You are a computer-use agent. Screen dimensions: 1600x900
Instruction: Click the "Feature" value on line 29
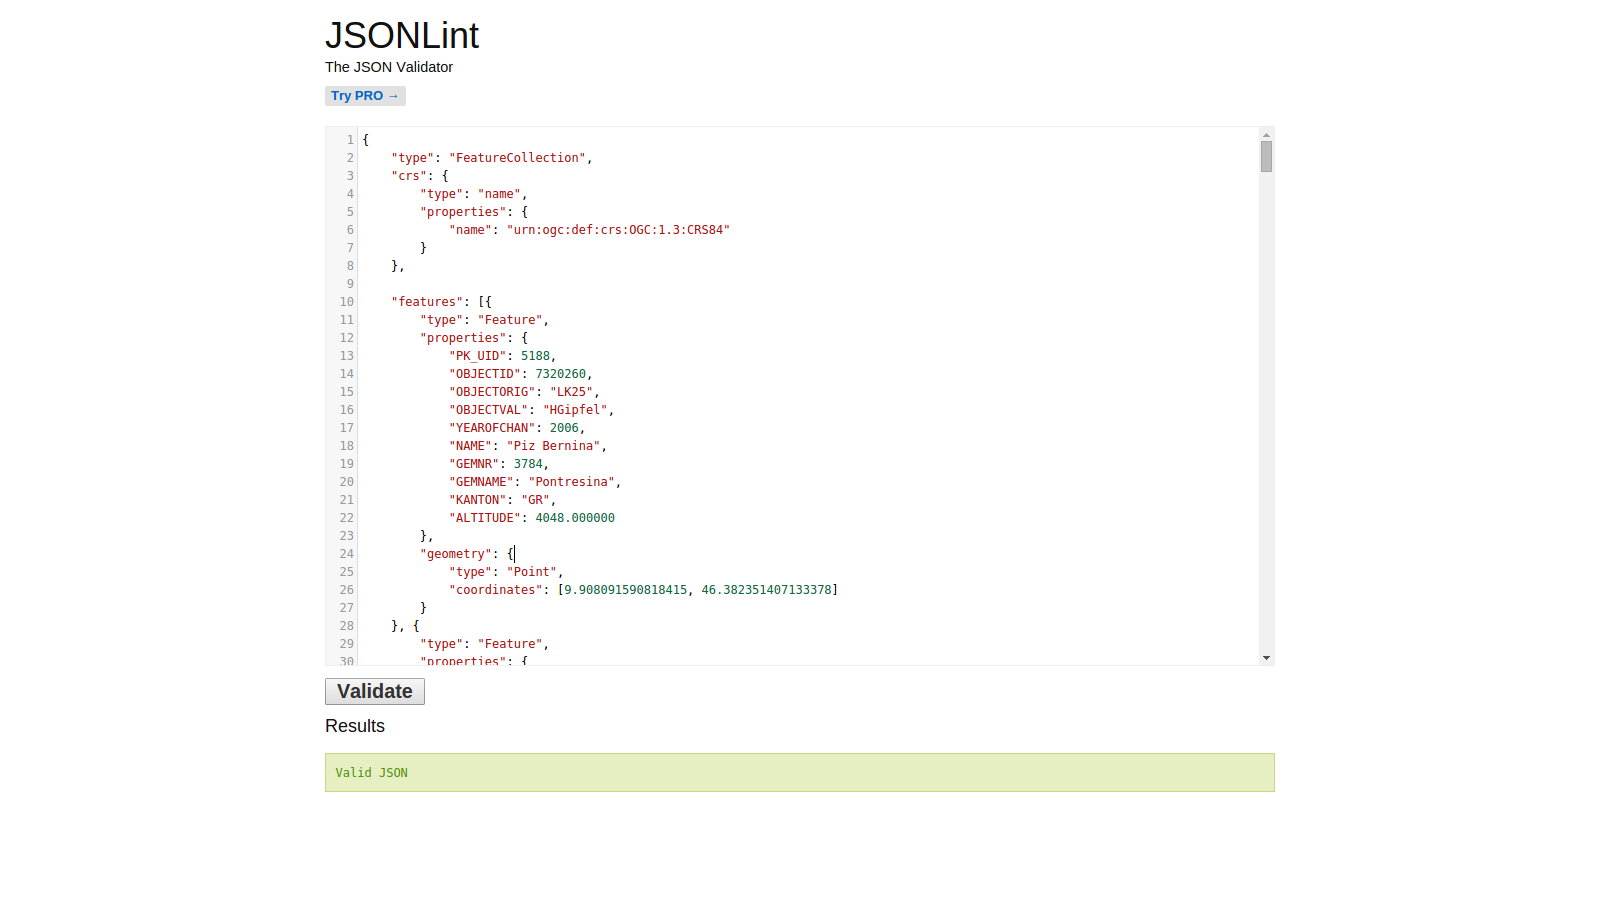(x=510, y=644)
